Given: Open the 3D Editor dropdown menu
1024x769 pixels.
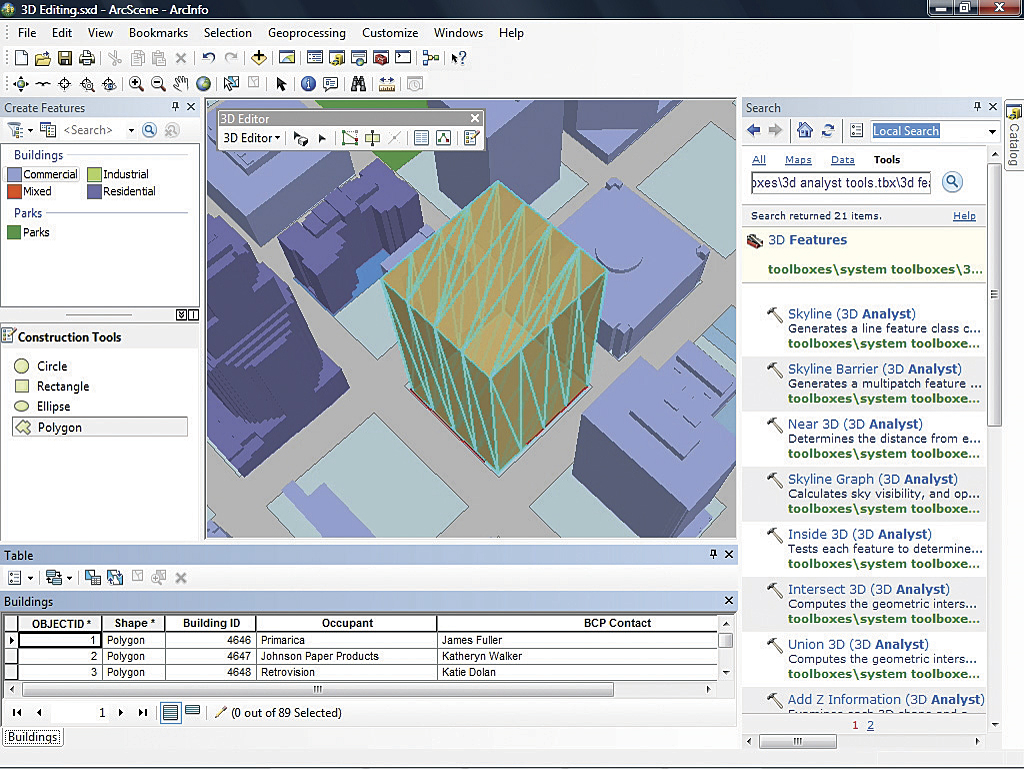Looking at the screenshot, I should [251, 138].
